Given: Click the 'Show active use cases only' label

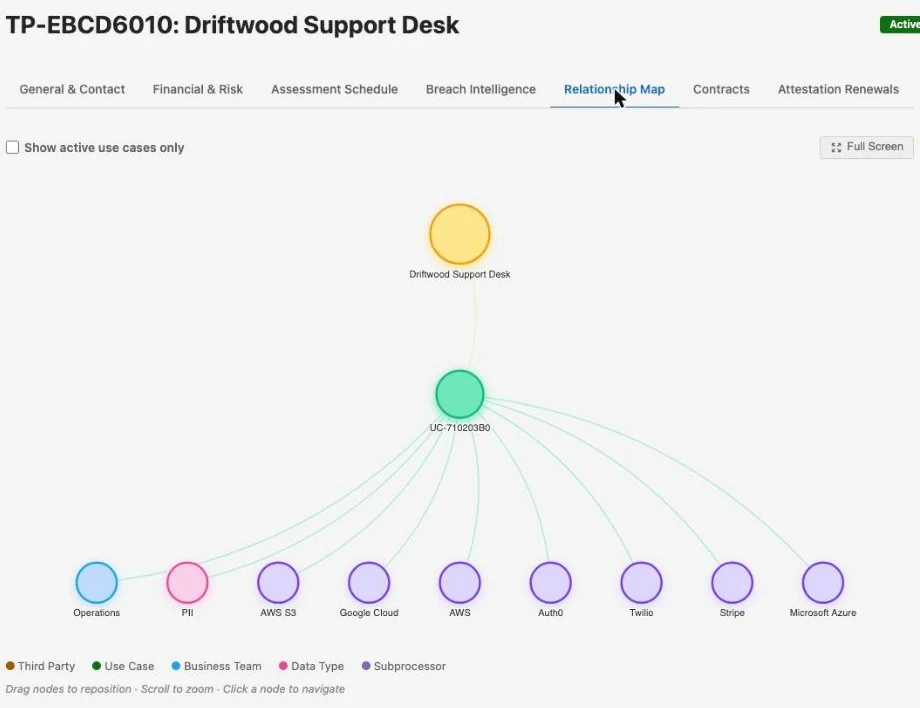Looking at the screenshot, I should point(104,148).
